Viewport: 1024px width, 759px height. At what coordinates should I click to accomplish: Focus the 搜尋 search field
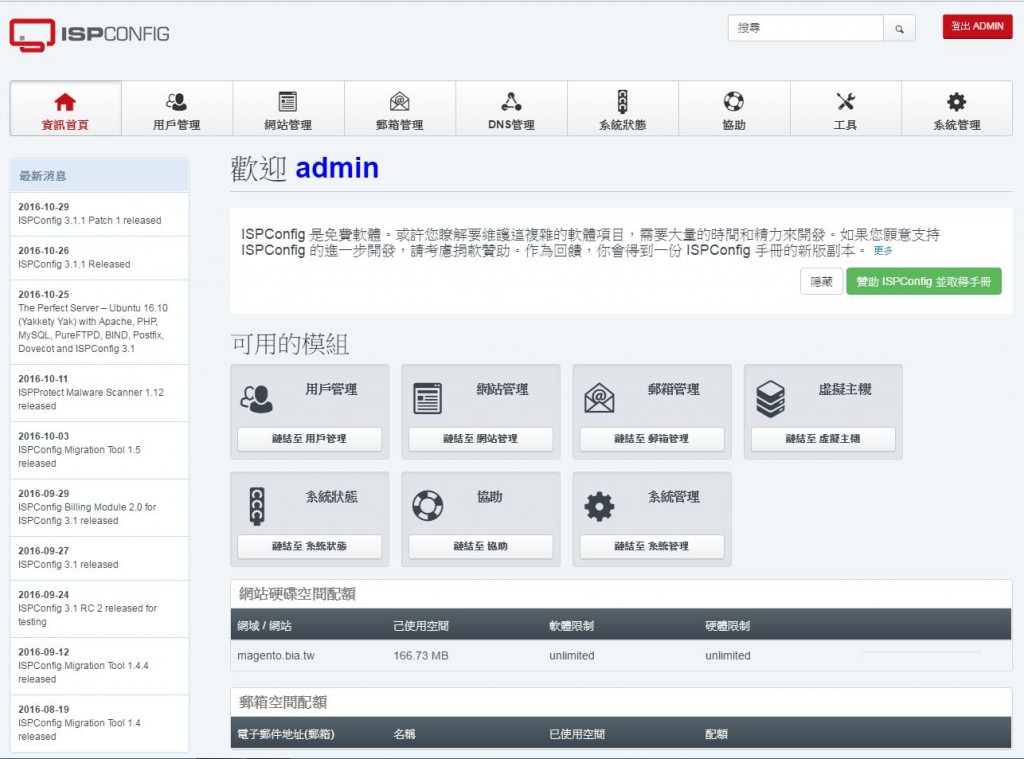(x=806, y=29)
